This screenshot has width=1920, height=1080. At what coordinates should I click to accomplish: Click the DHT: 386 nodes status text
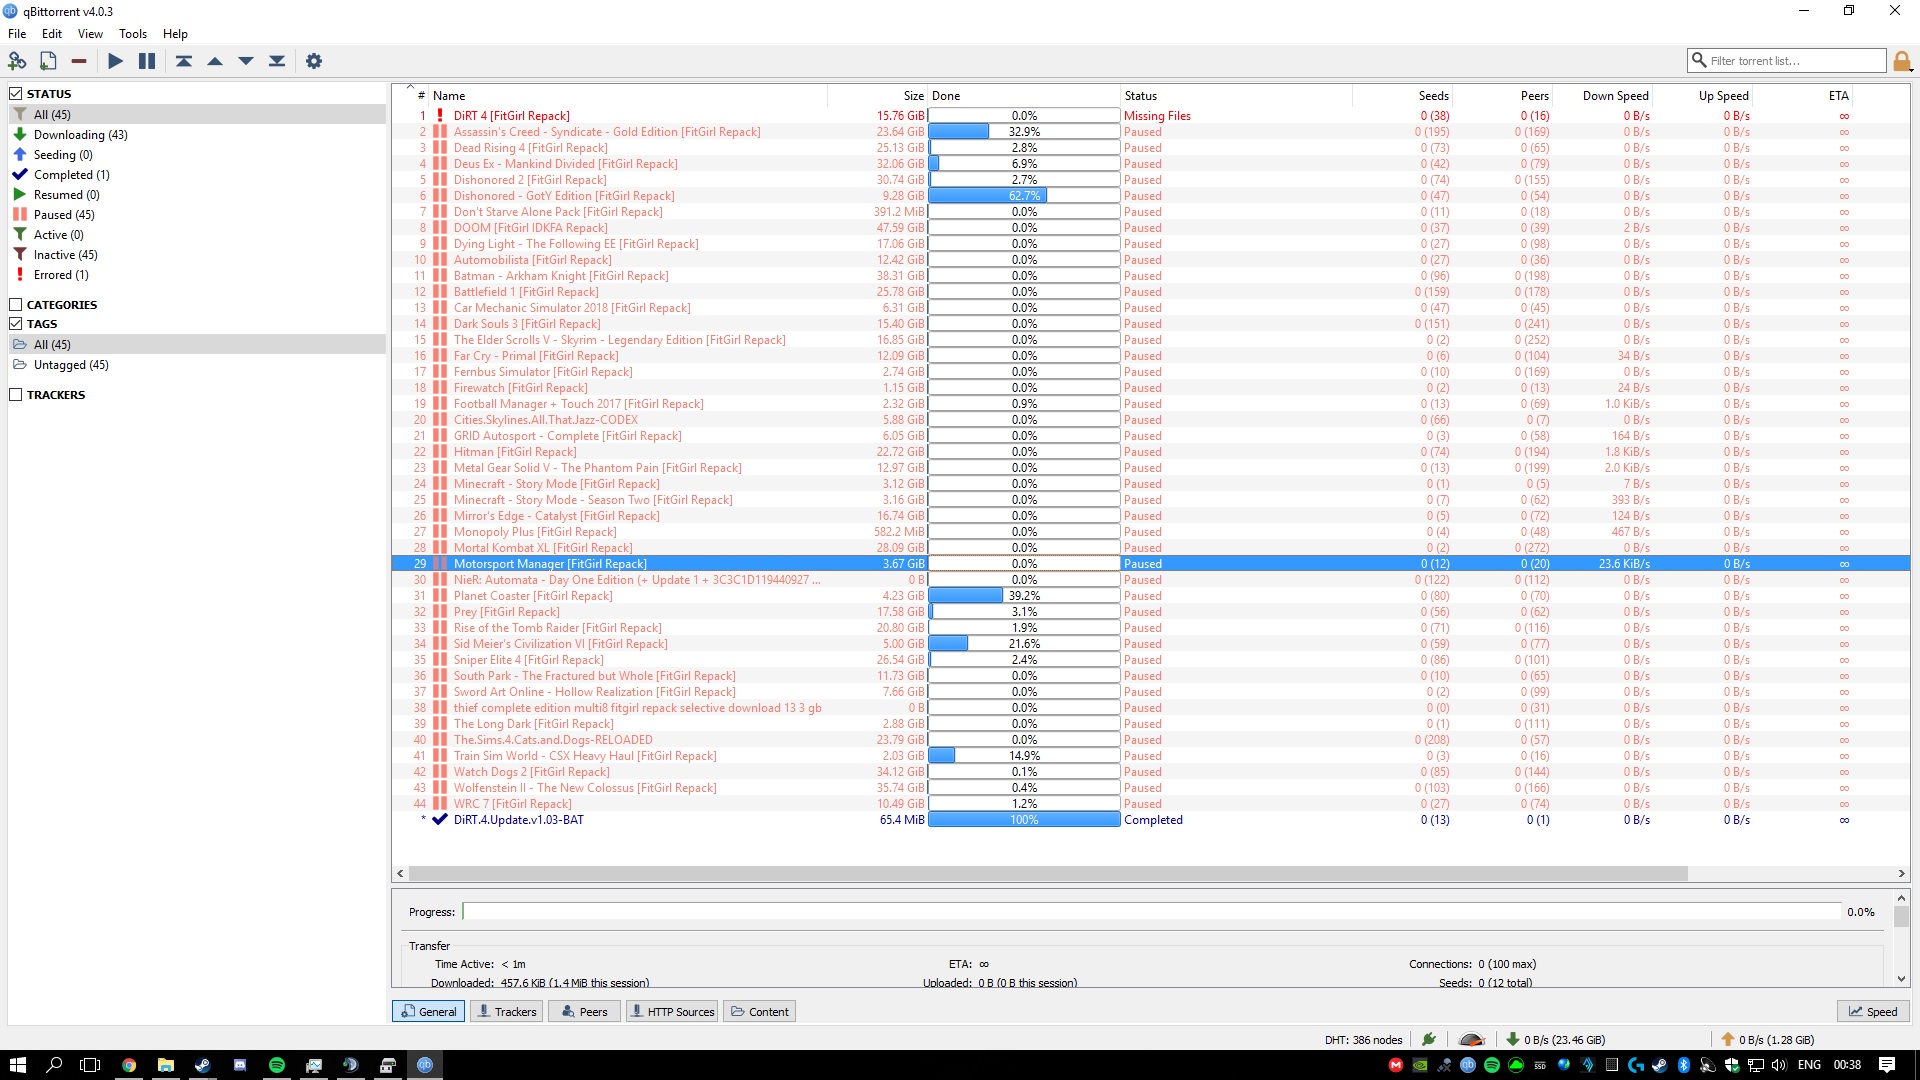(x=1363, y=1040)
